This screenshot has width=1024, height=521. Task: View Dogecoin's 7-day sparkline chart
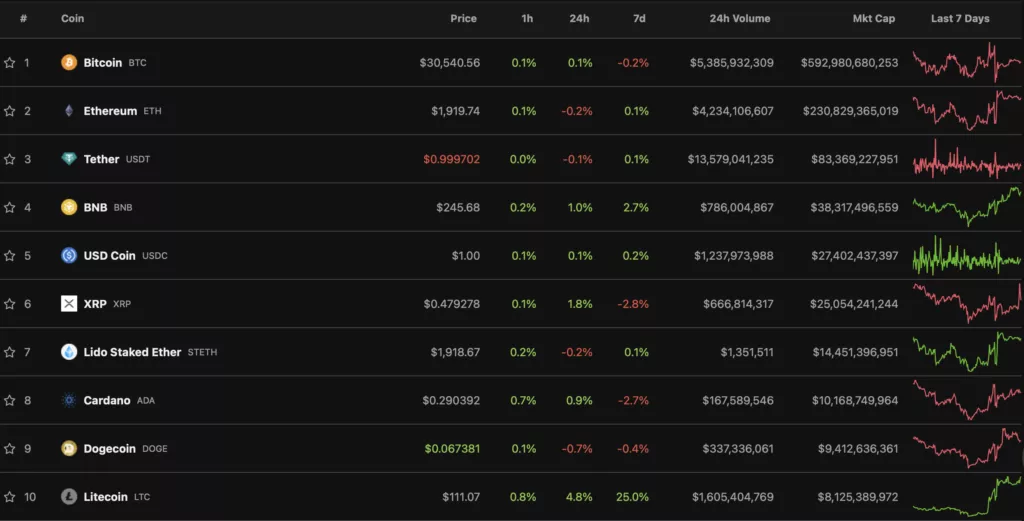pyautogui.click(x=967, y=449)
